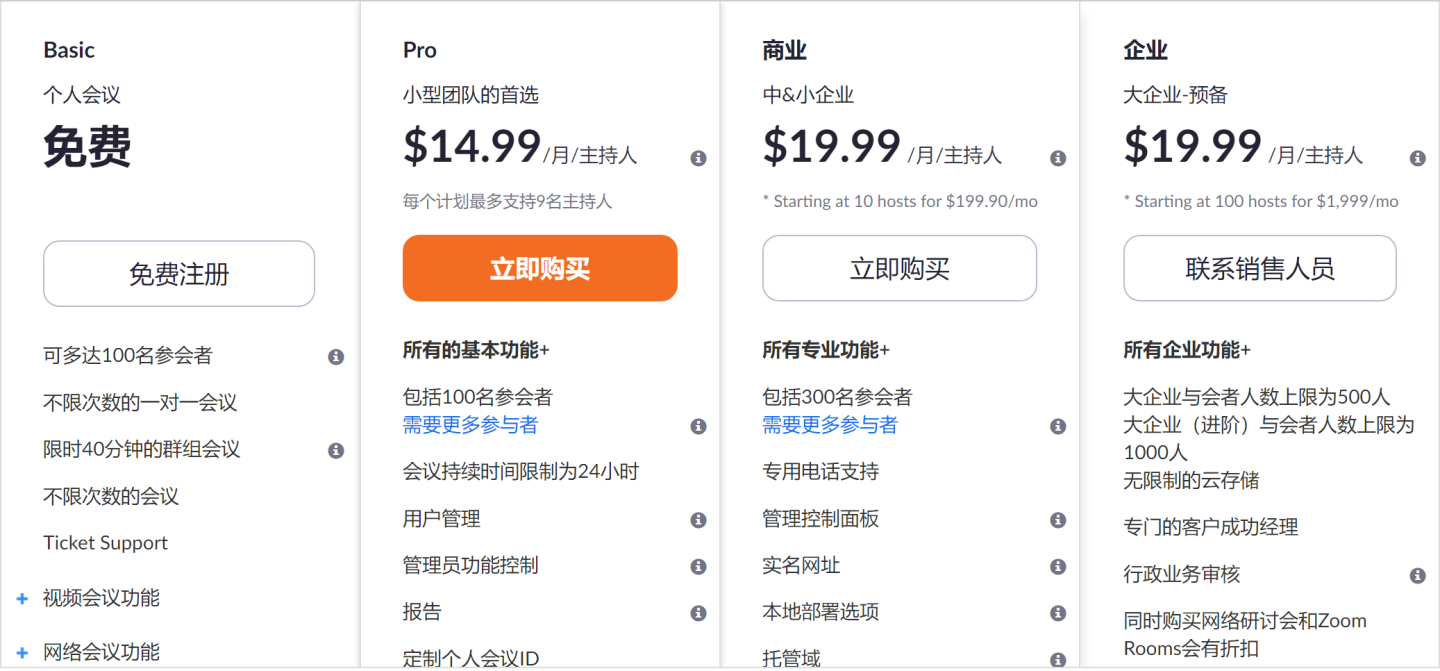Click info icon next to 用户管理
The height and width of the screenshot is (671, 1440).
698,520
